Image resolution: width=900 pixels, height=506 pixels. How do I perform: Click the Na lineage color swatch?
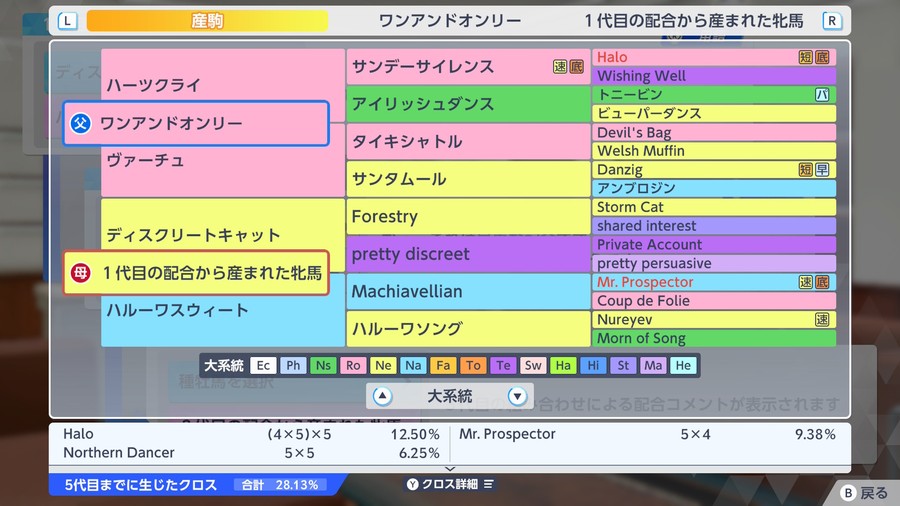point(413,365)
